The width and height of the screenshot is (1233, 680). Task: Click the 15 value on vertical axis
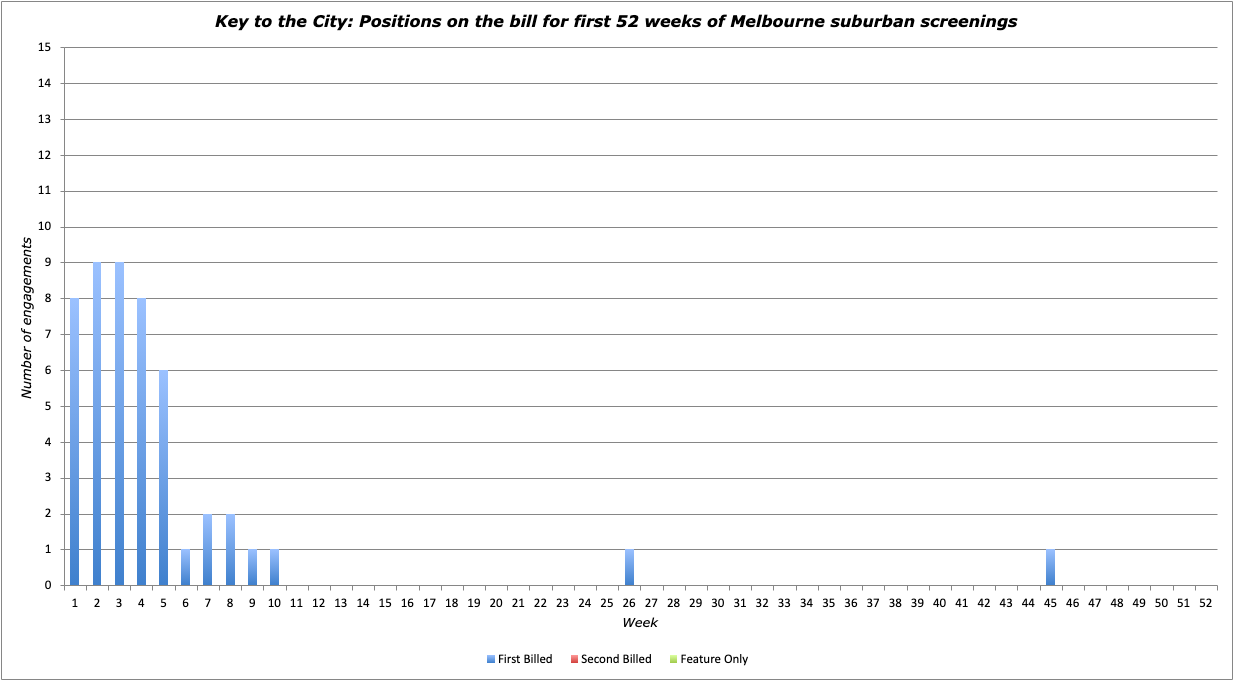click(44, 47)
